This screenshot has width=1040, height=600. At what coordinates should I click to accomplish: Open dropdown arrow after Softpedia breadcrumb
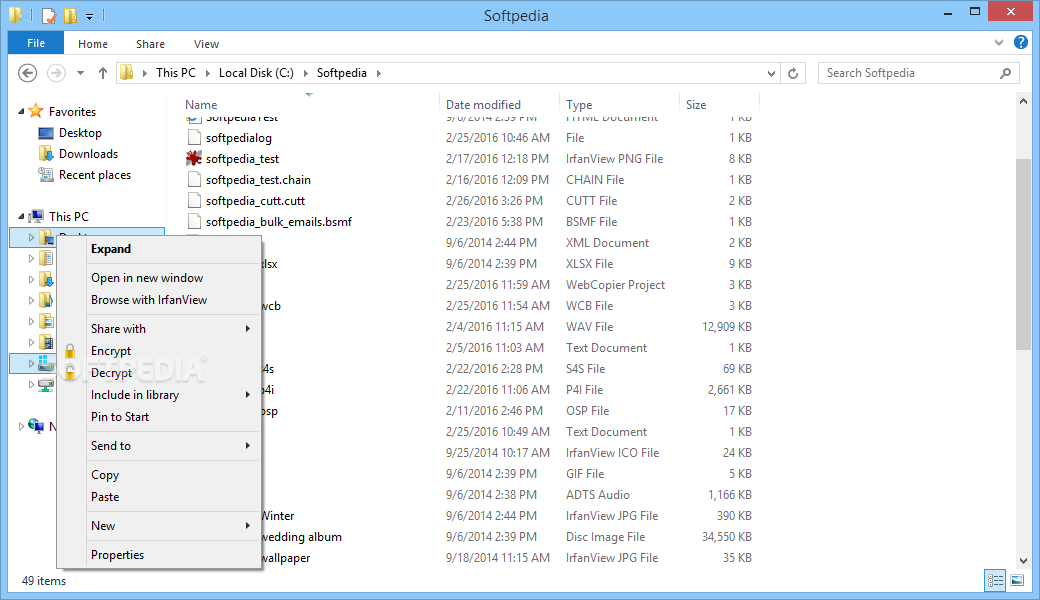coord(379,73)
